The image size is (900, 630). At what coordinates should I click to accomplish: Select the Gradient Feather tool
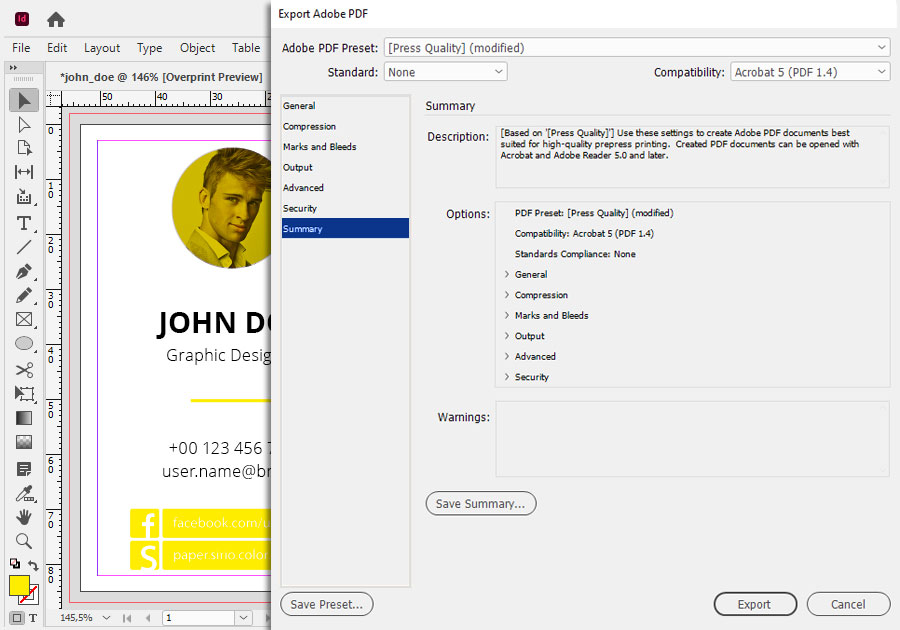tap(24, 442)
